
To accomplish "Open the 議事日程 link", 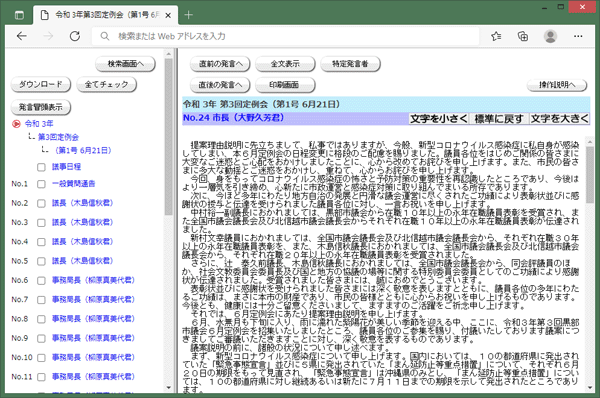I will coord(67,167).
